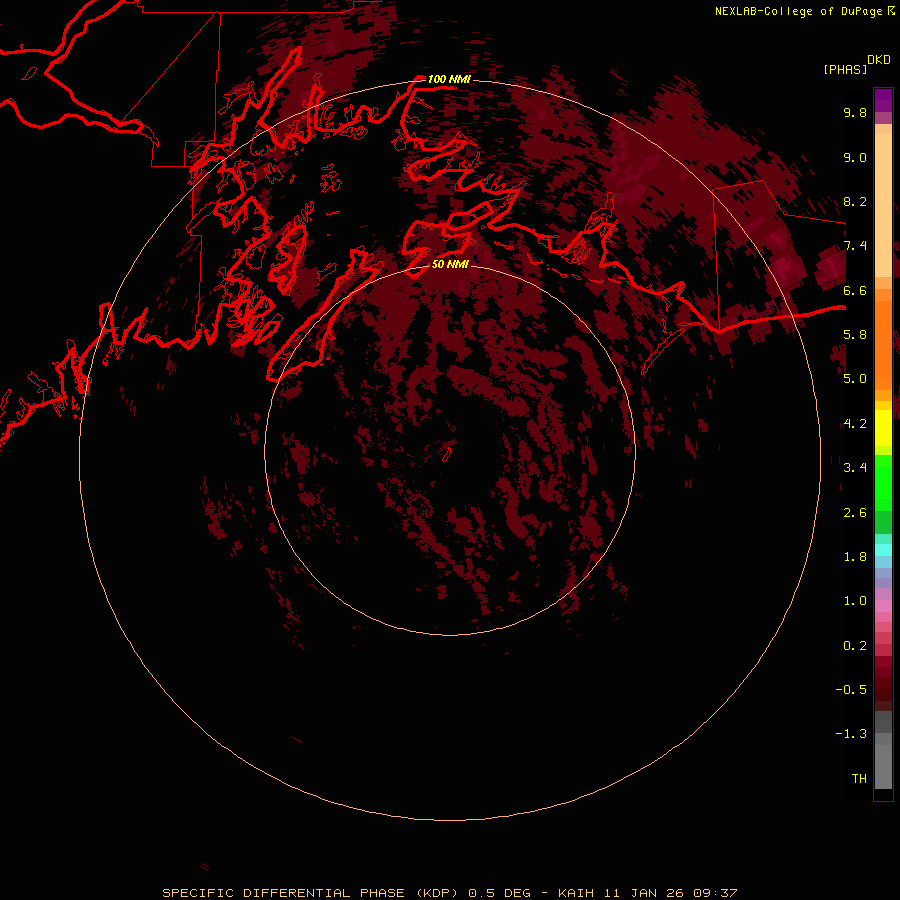Click the 2.6 legend value label

pyautogui.click(x=855, y=512)
